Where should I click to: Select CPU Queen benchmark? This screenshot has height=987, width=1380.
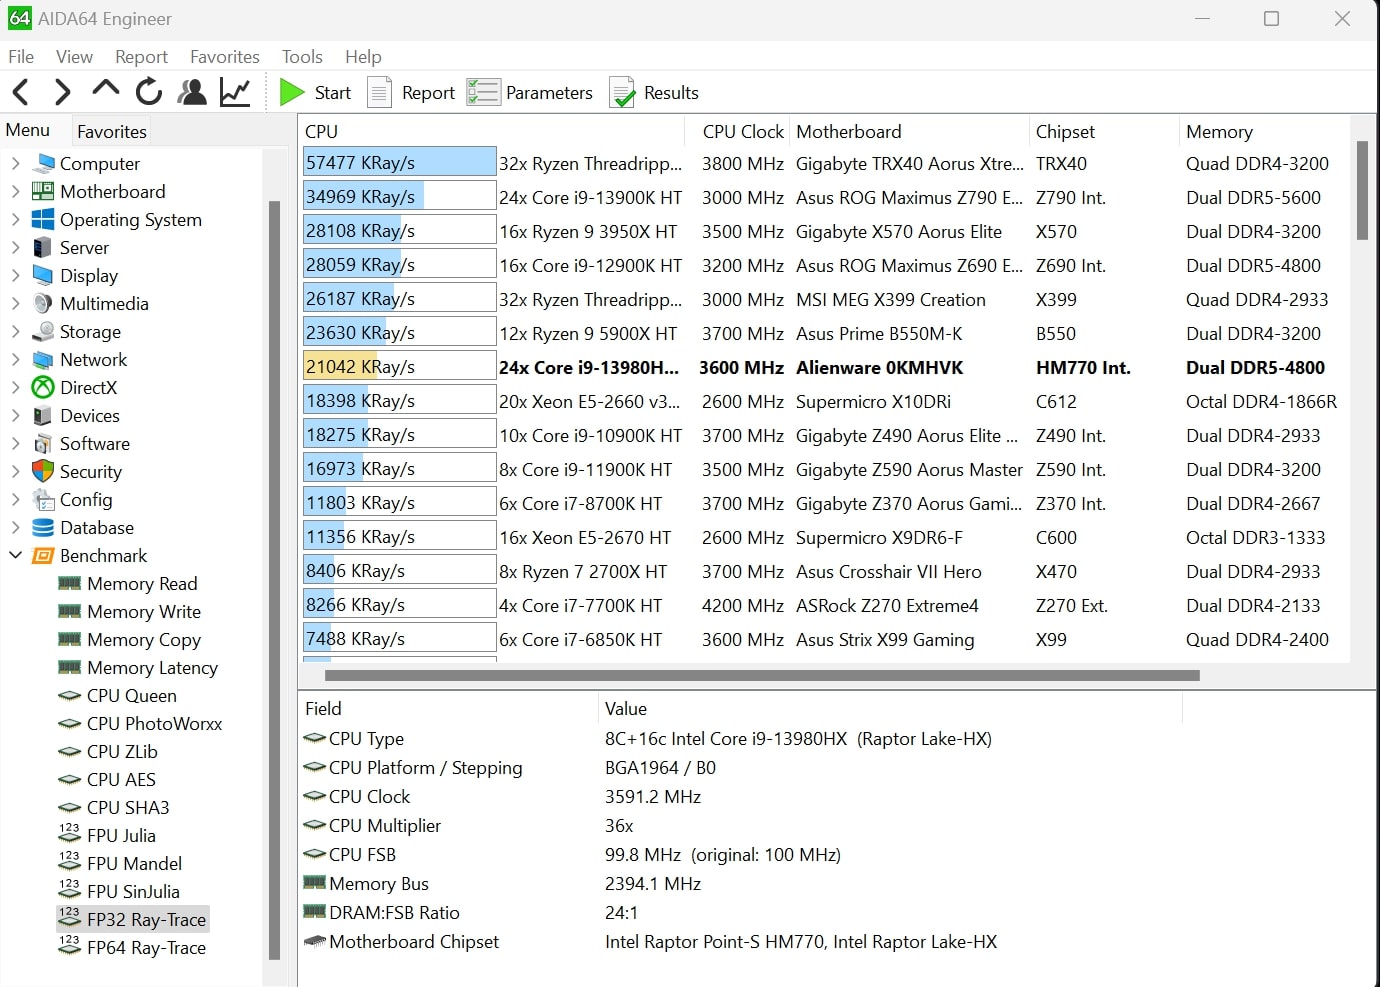tap(131, 695)
